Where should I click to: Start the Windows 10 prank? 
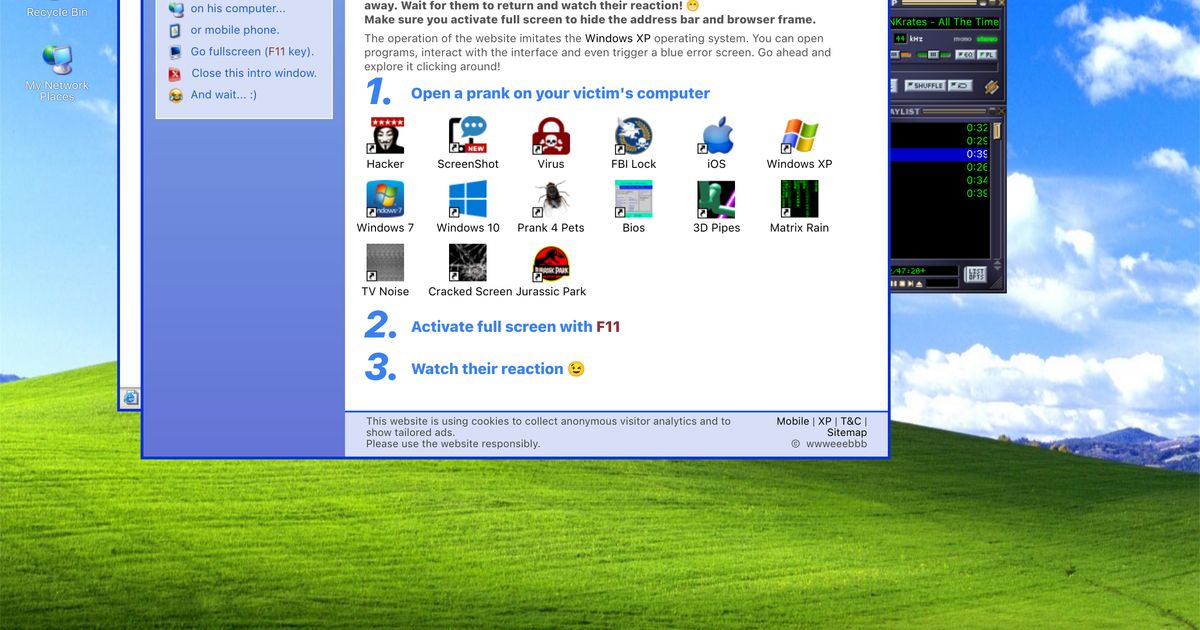point(468,199)
